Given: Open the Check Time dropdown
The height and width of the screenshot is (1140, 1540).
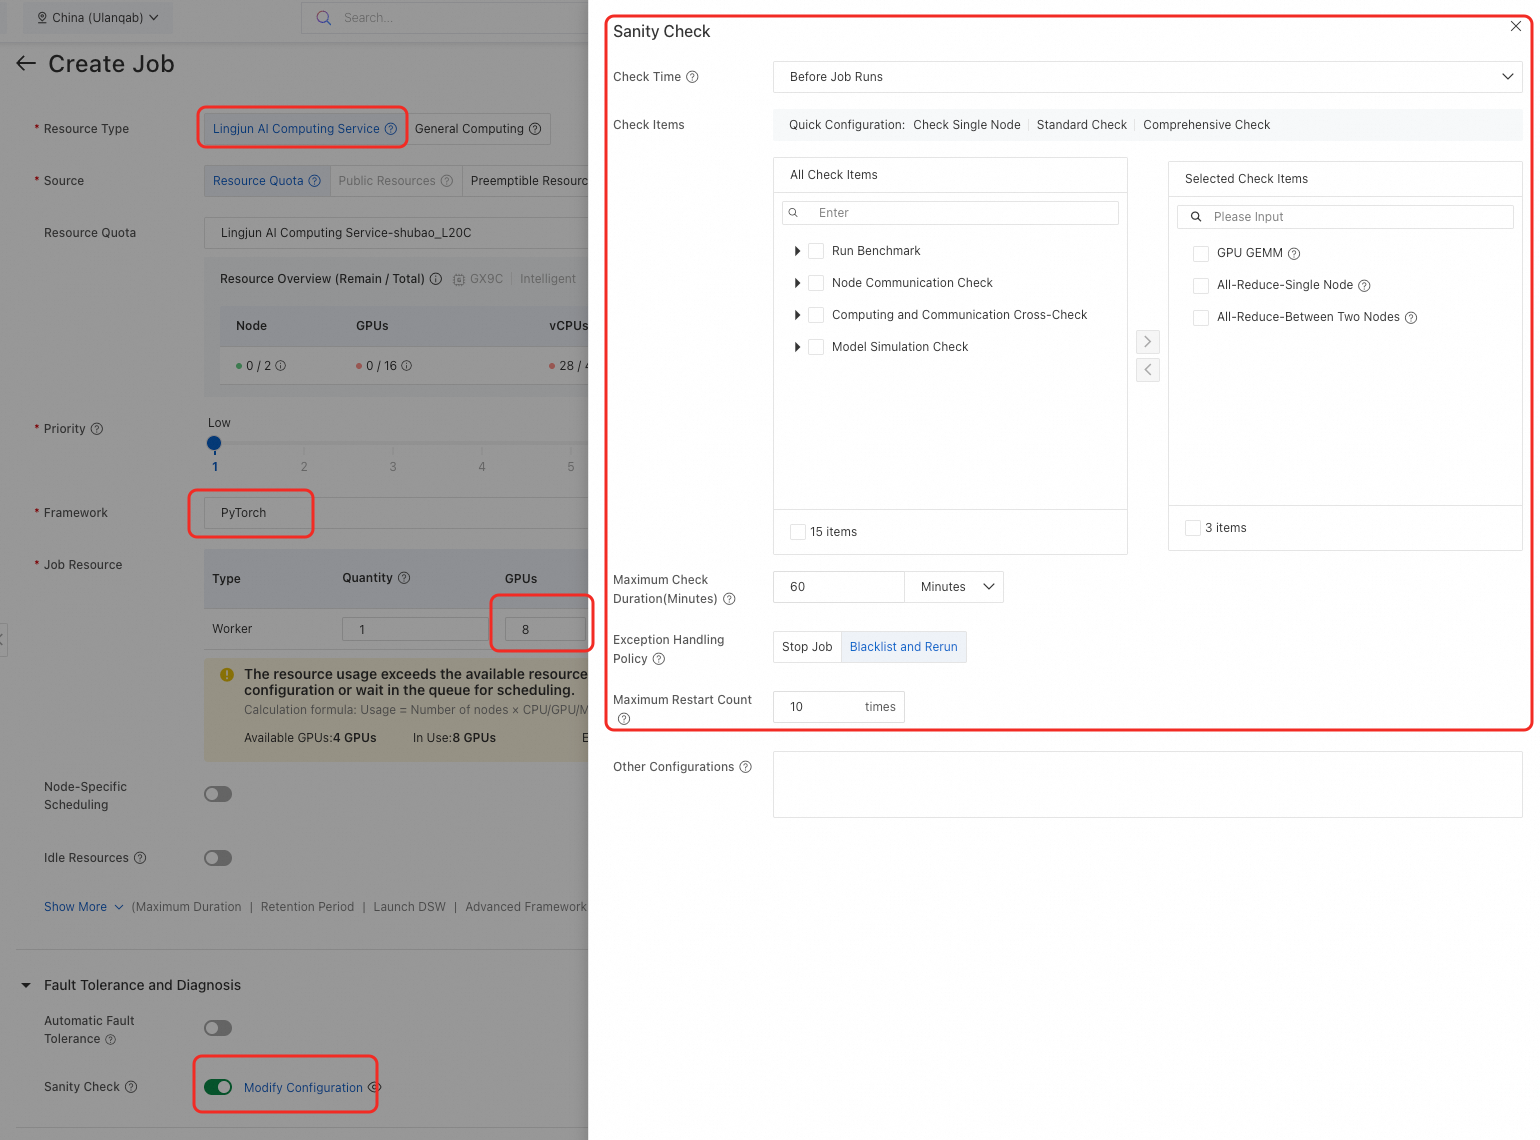Looking at the screenshot, I should click(1147, 77).
